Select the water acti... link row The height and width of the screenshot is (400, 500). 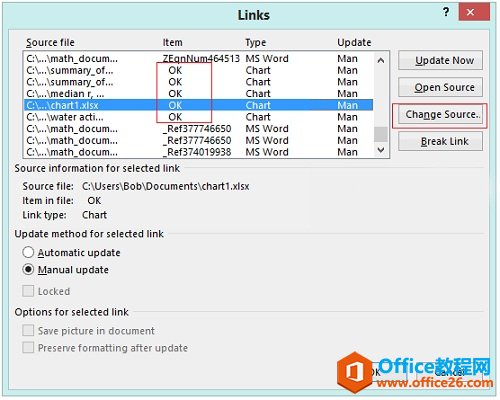coord(199,117)
